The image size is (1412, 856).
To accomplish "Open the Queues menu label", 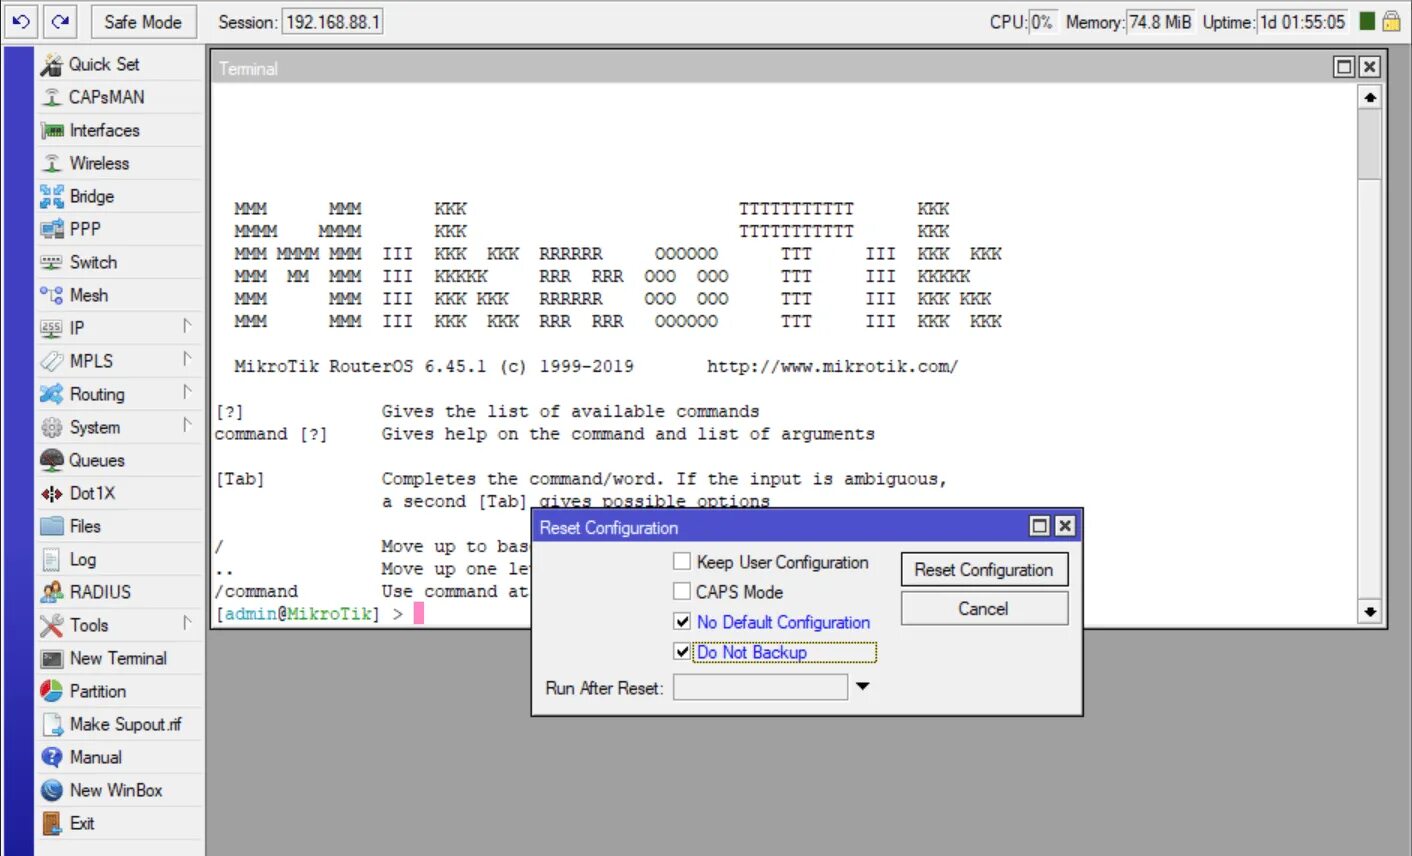I will click(97, 461).
